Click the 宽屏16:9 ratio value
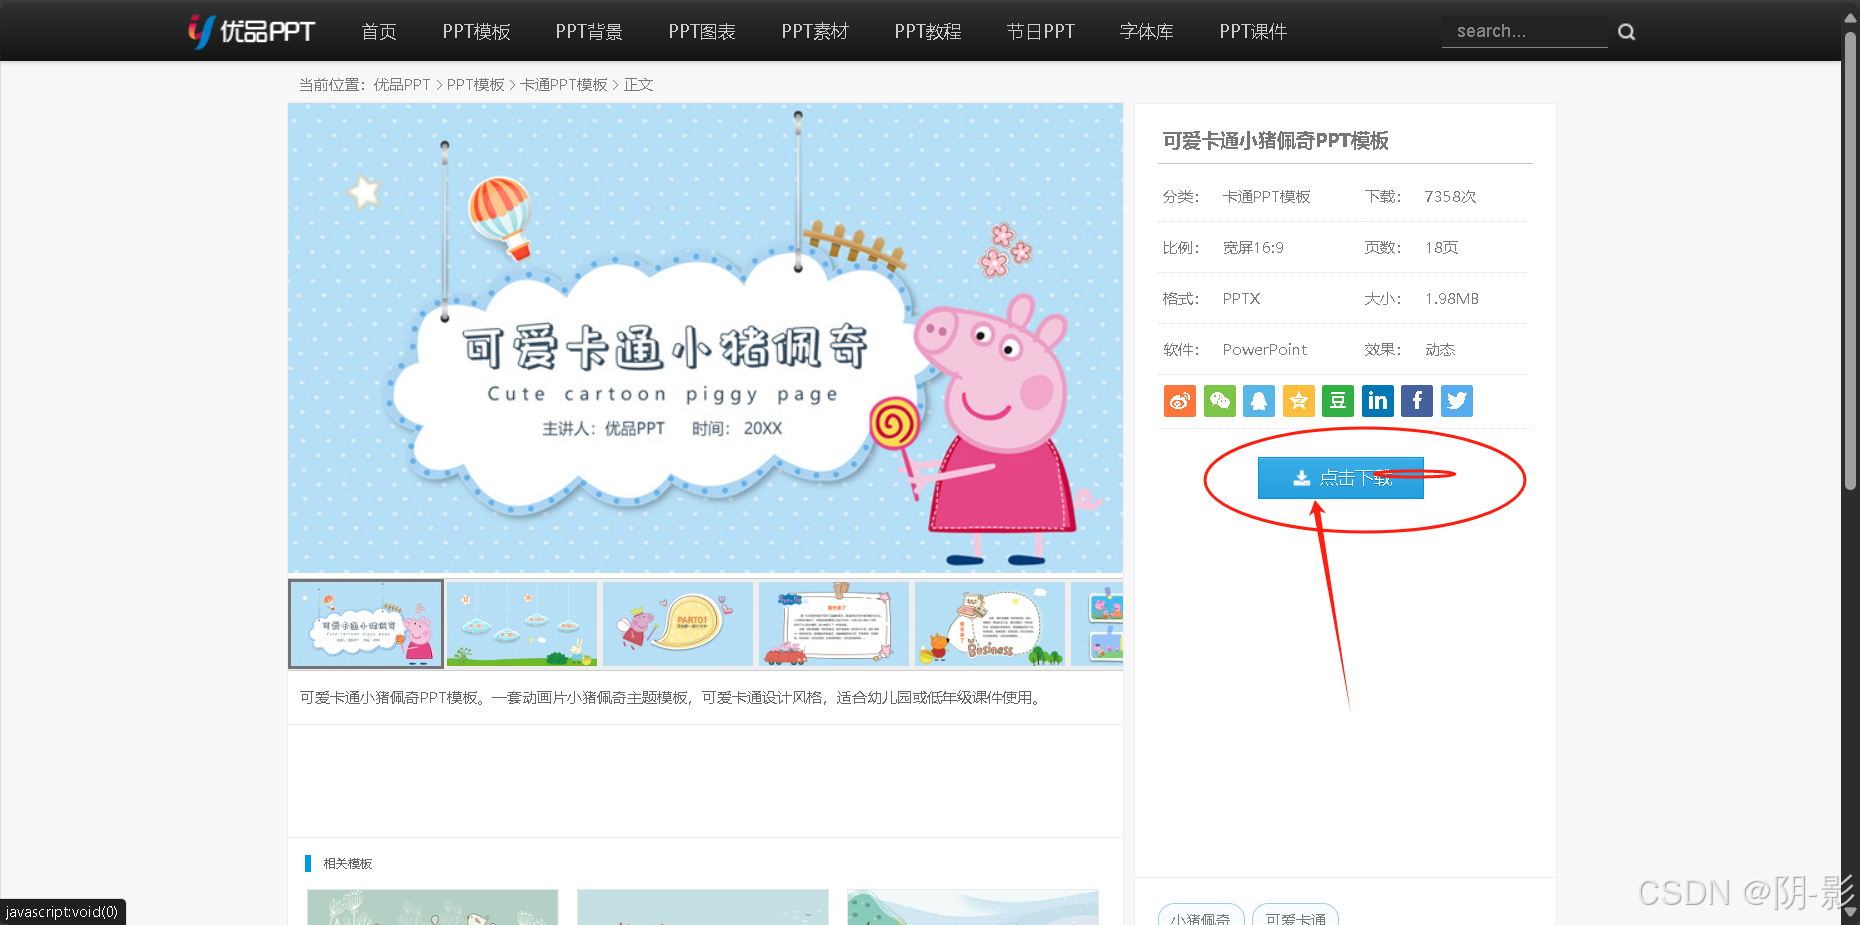This screenshot has height=925, width=1860. 1253,248
